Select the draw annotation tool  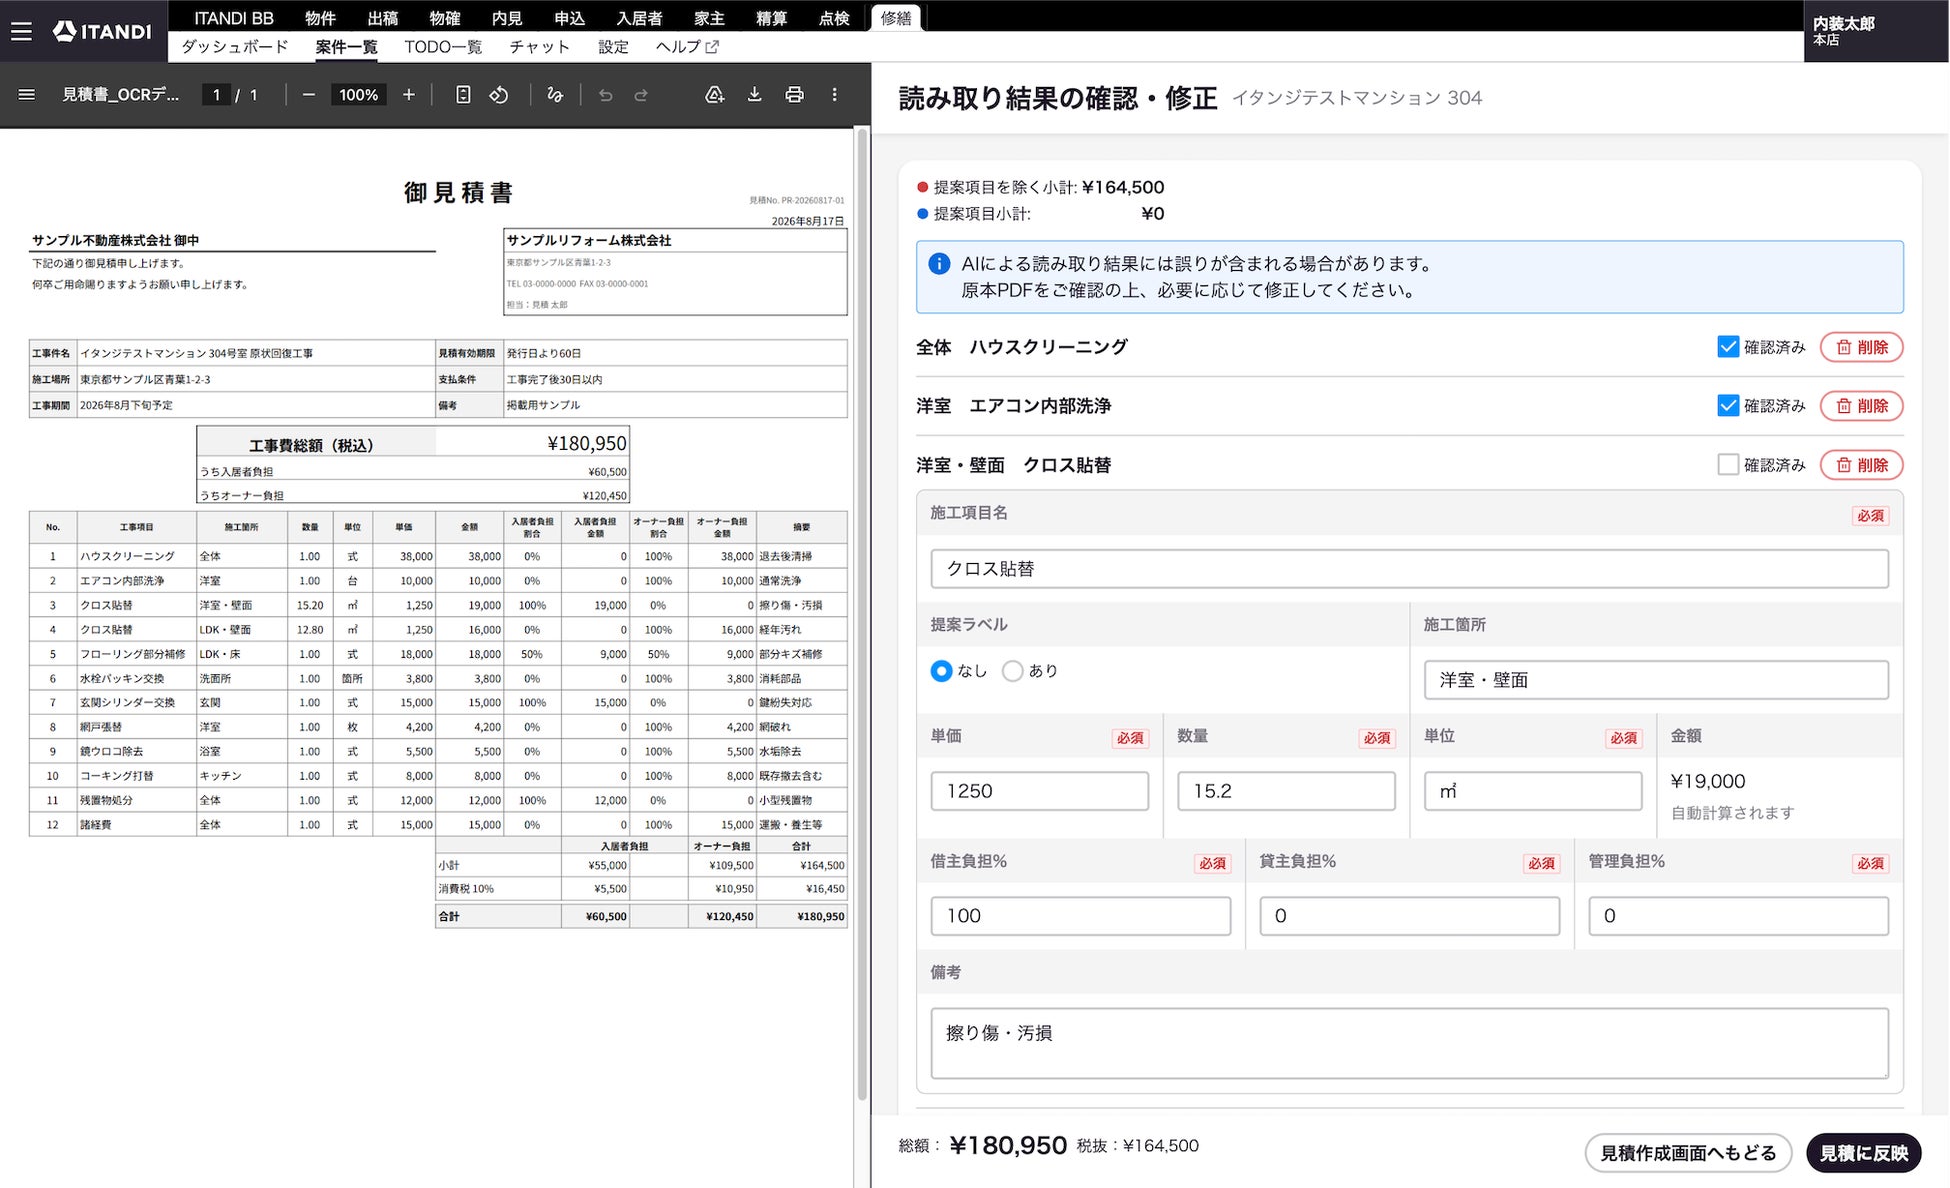(555, 95)
